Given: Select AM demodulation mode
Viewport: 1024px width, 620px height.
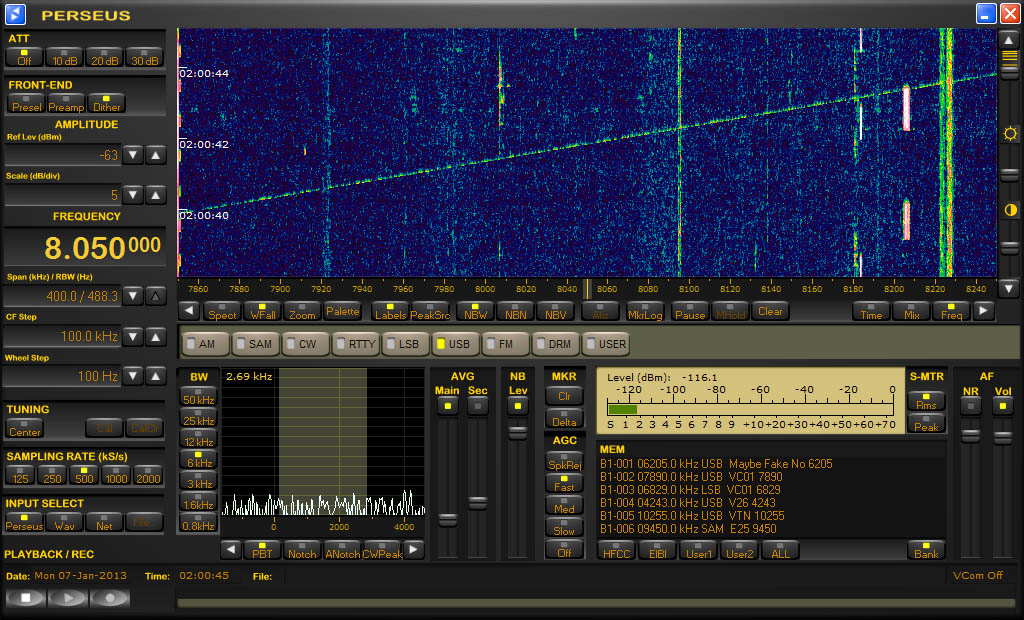Looking at the screenshot, I should coord(205,344).
